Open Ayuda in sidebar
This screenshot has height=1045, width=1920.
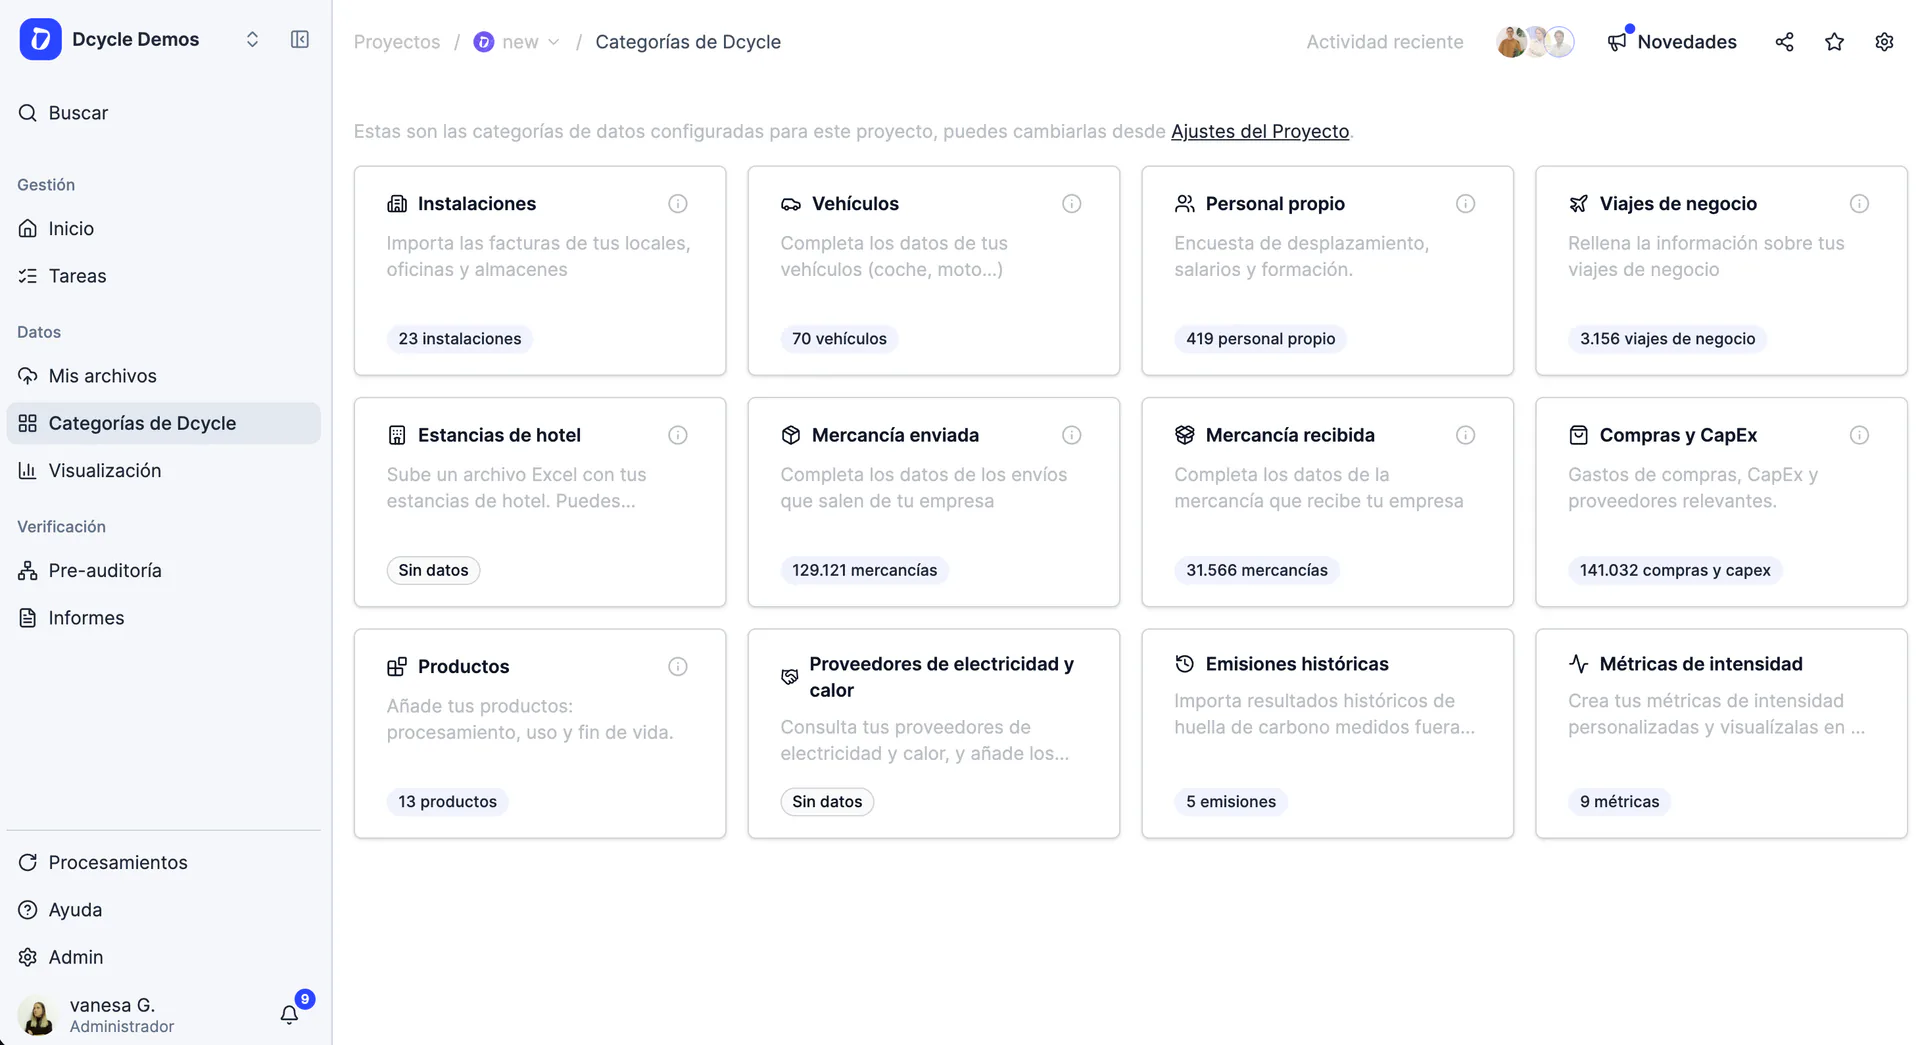coord(163,910)
